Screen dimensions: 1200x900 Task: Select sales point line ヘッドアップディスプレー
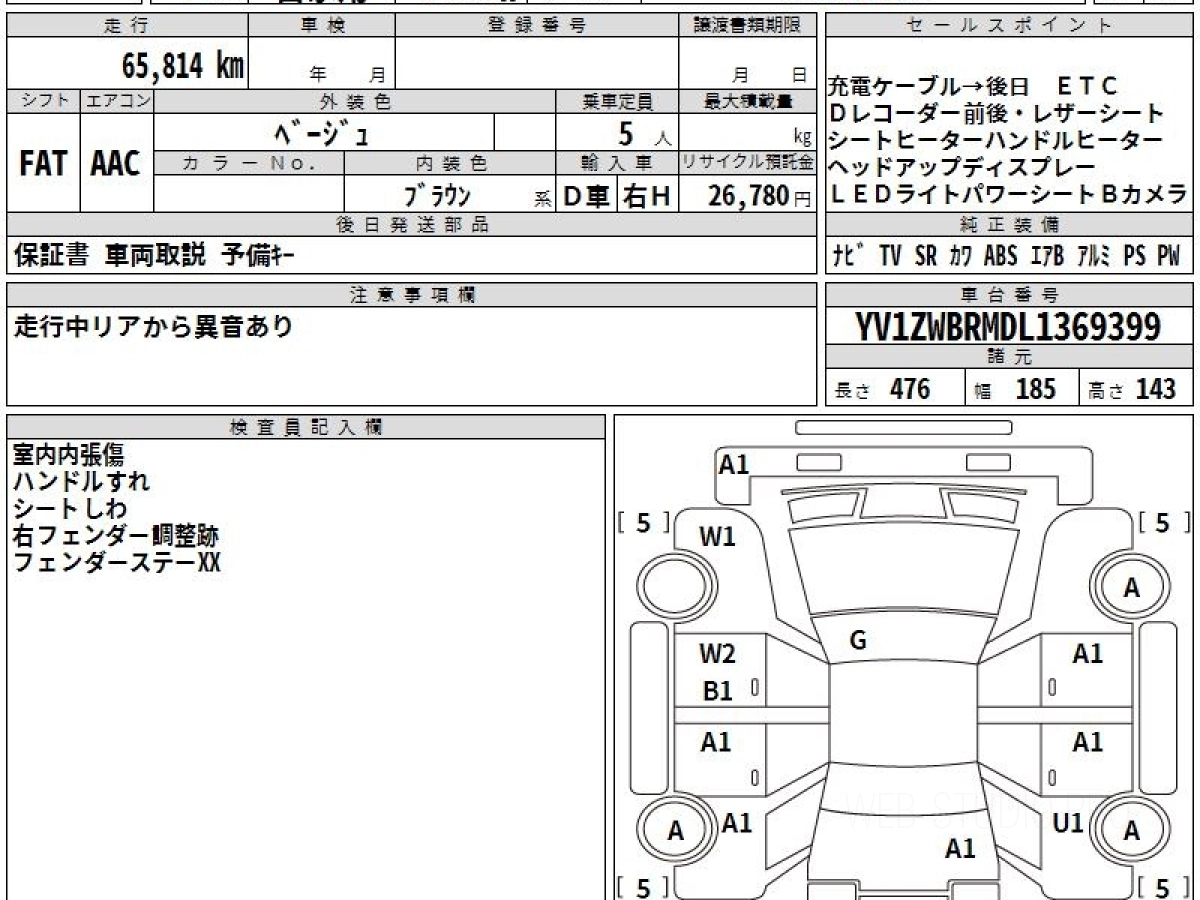[x=962, y=168]
